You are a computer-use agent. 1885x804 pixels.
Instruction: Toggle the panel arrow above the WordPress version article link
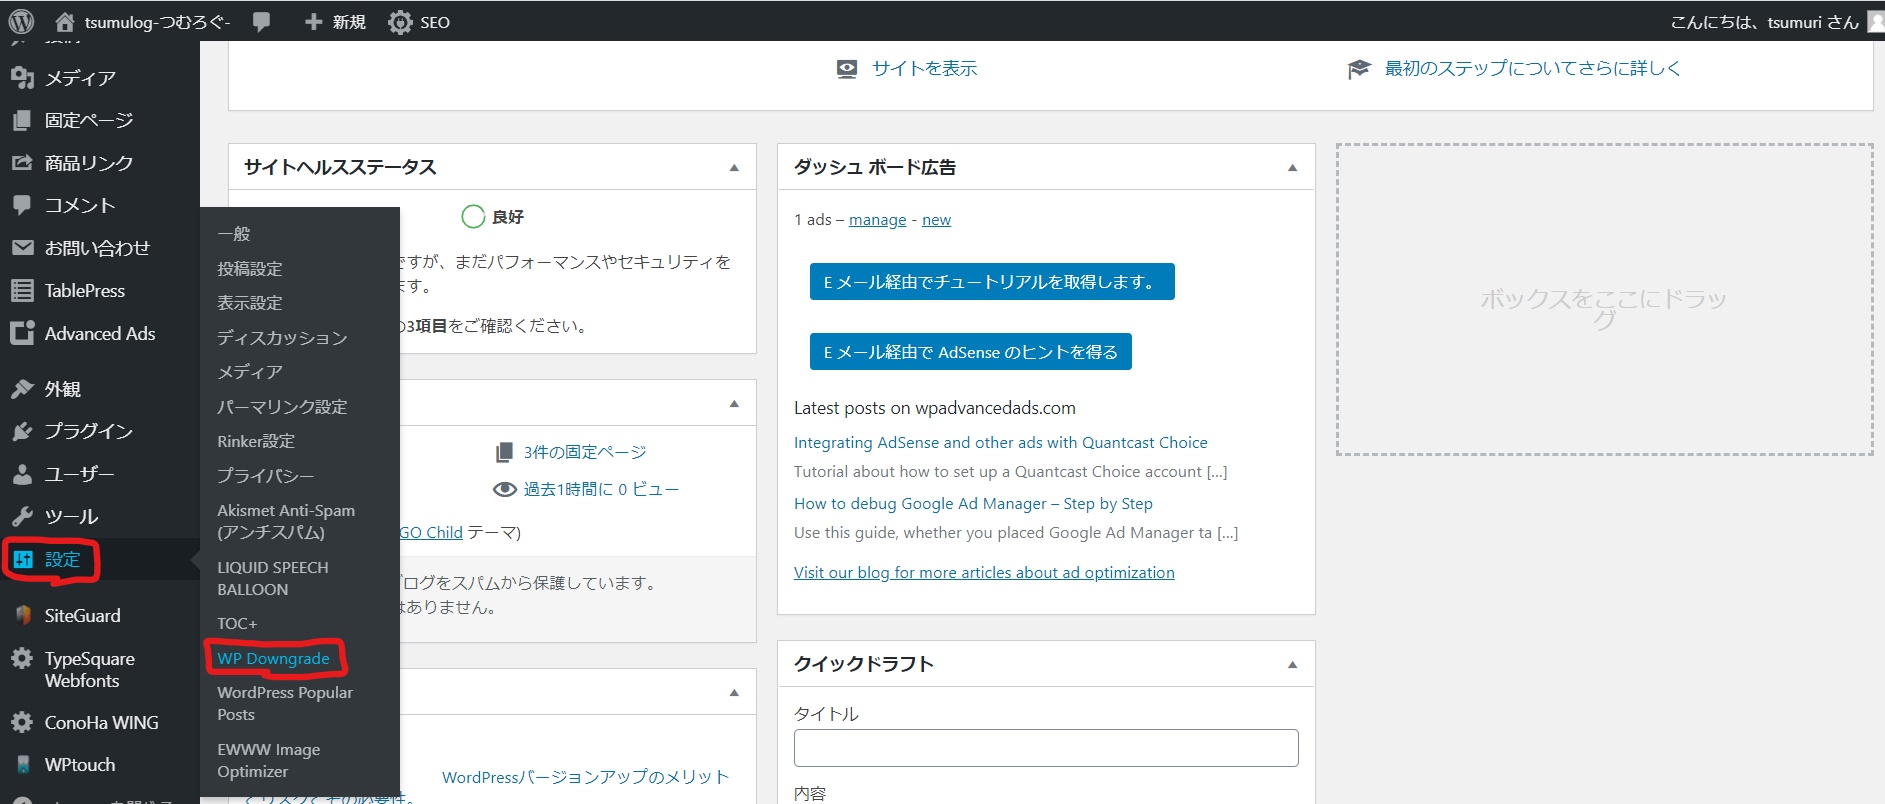coord(734,693)
